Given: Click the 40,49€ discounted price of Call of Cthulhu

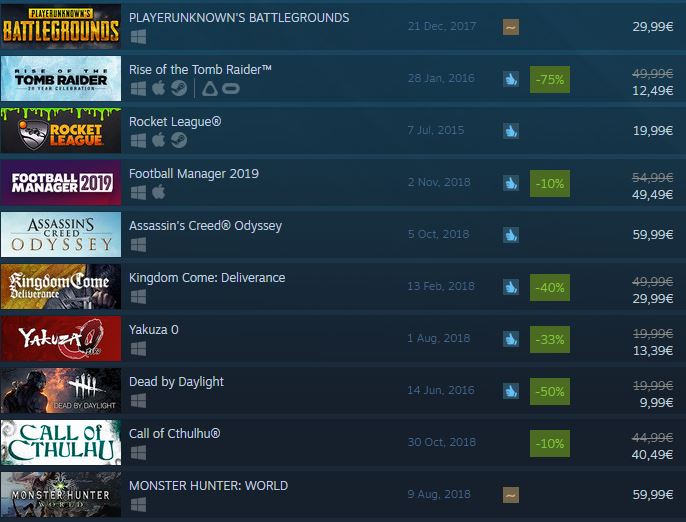Looking at the screenshot, I should [652, 455].
